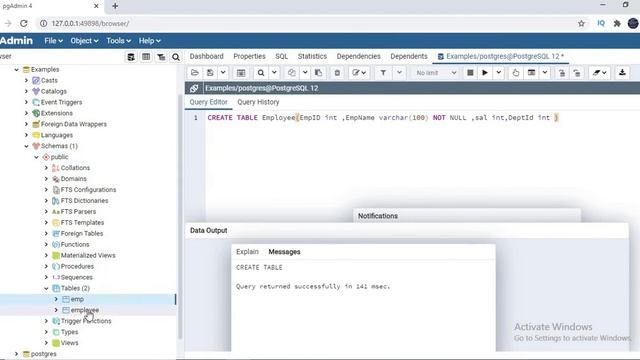Screen dimensions: 640x360
Task: Switch to the Dependencies tab
Action: point(358,56)
